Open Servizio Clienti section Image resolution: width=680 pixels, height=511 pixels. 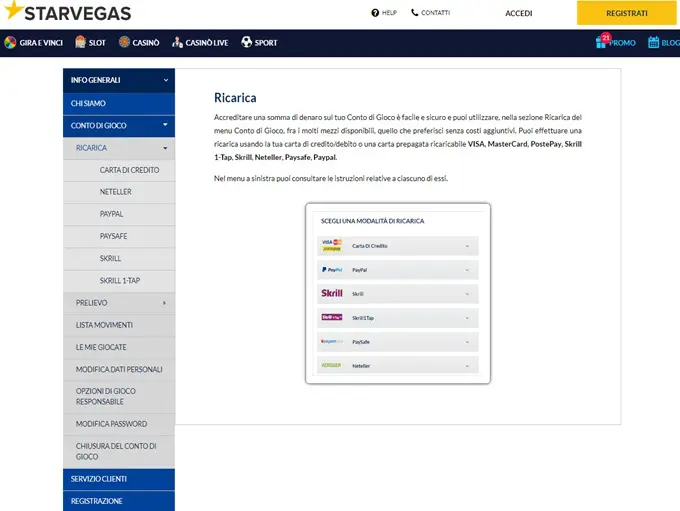pyautogui.click(x=119, y=479)
